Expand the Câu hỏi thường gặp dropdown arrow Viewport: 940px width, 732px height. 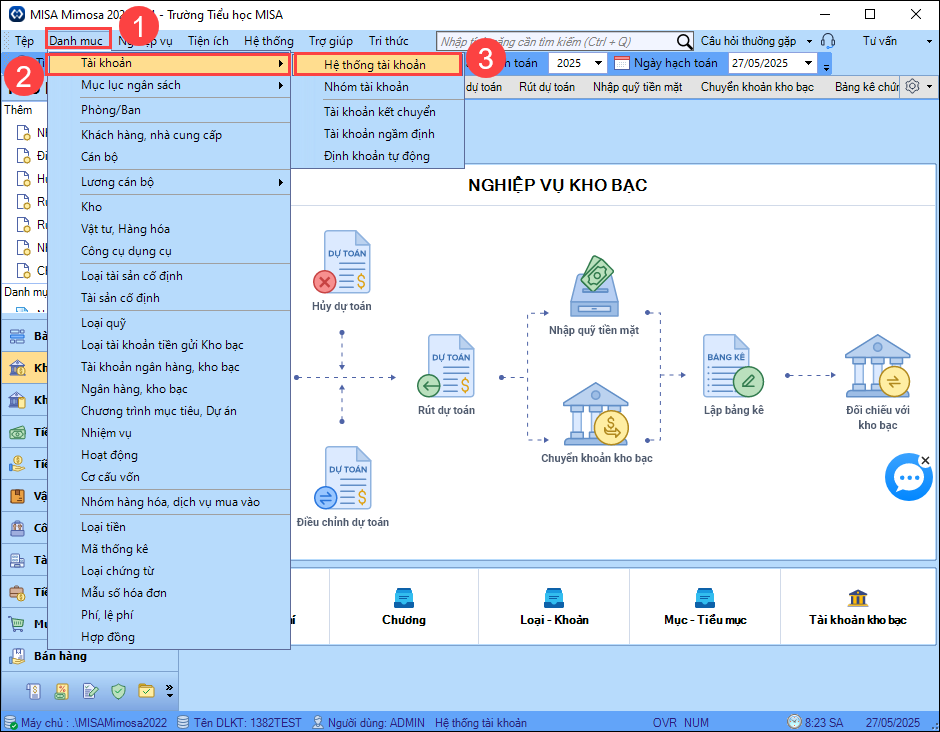coord(809,41)
